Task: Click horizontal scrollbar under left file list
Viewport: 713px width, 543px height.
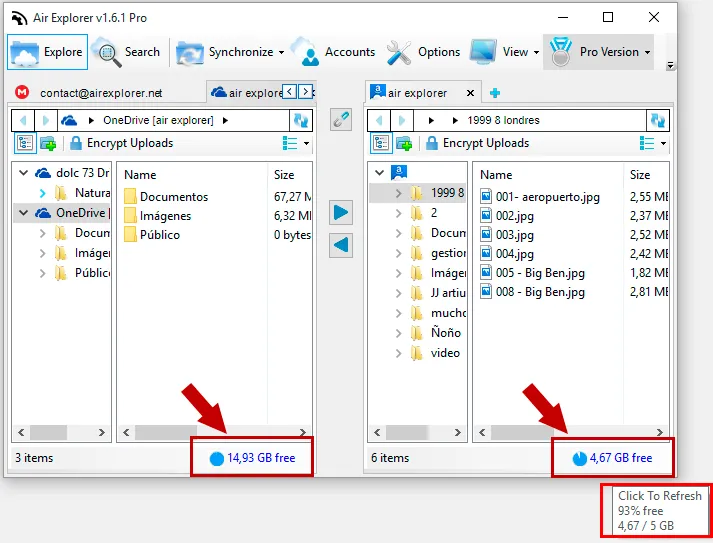Action: click(214, 432)
